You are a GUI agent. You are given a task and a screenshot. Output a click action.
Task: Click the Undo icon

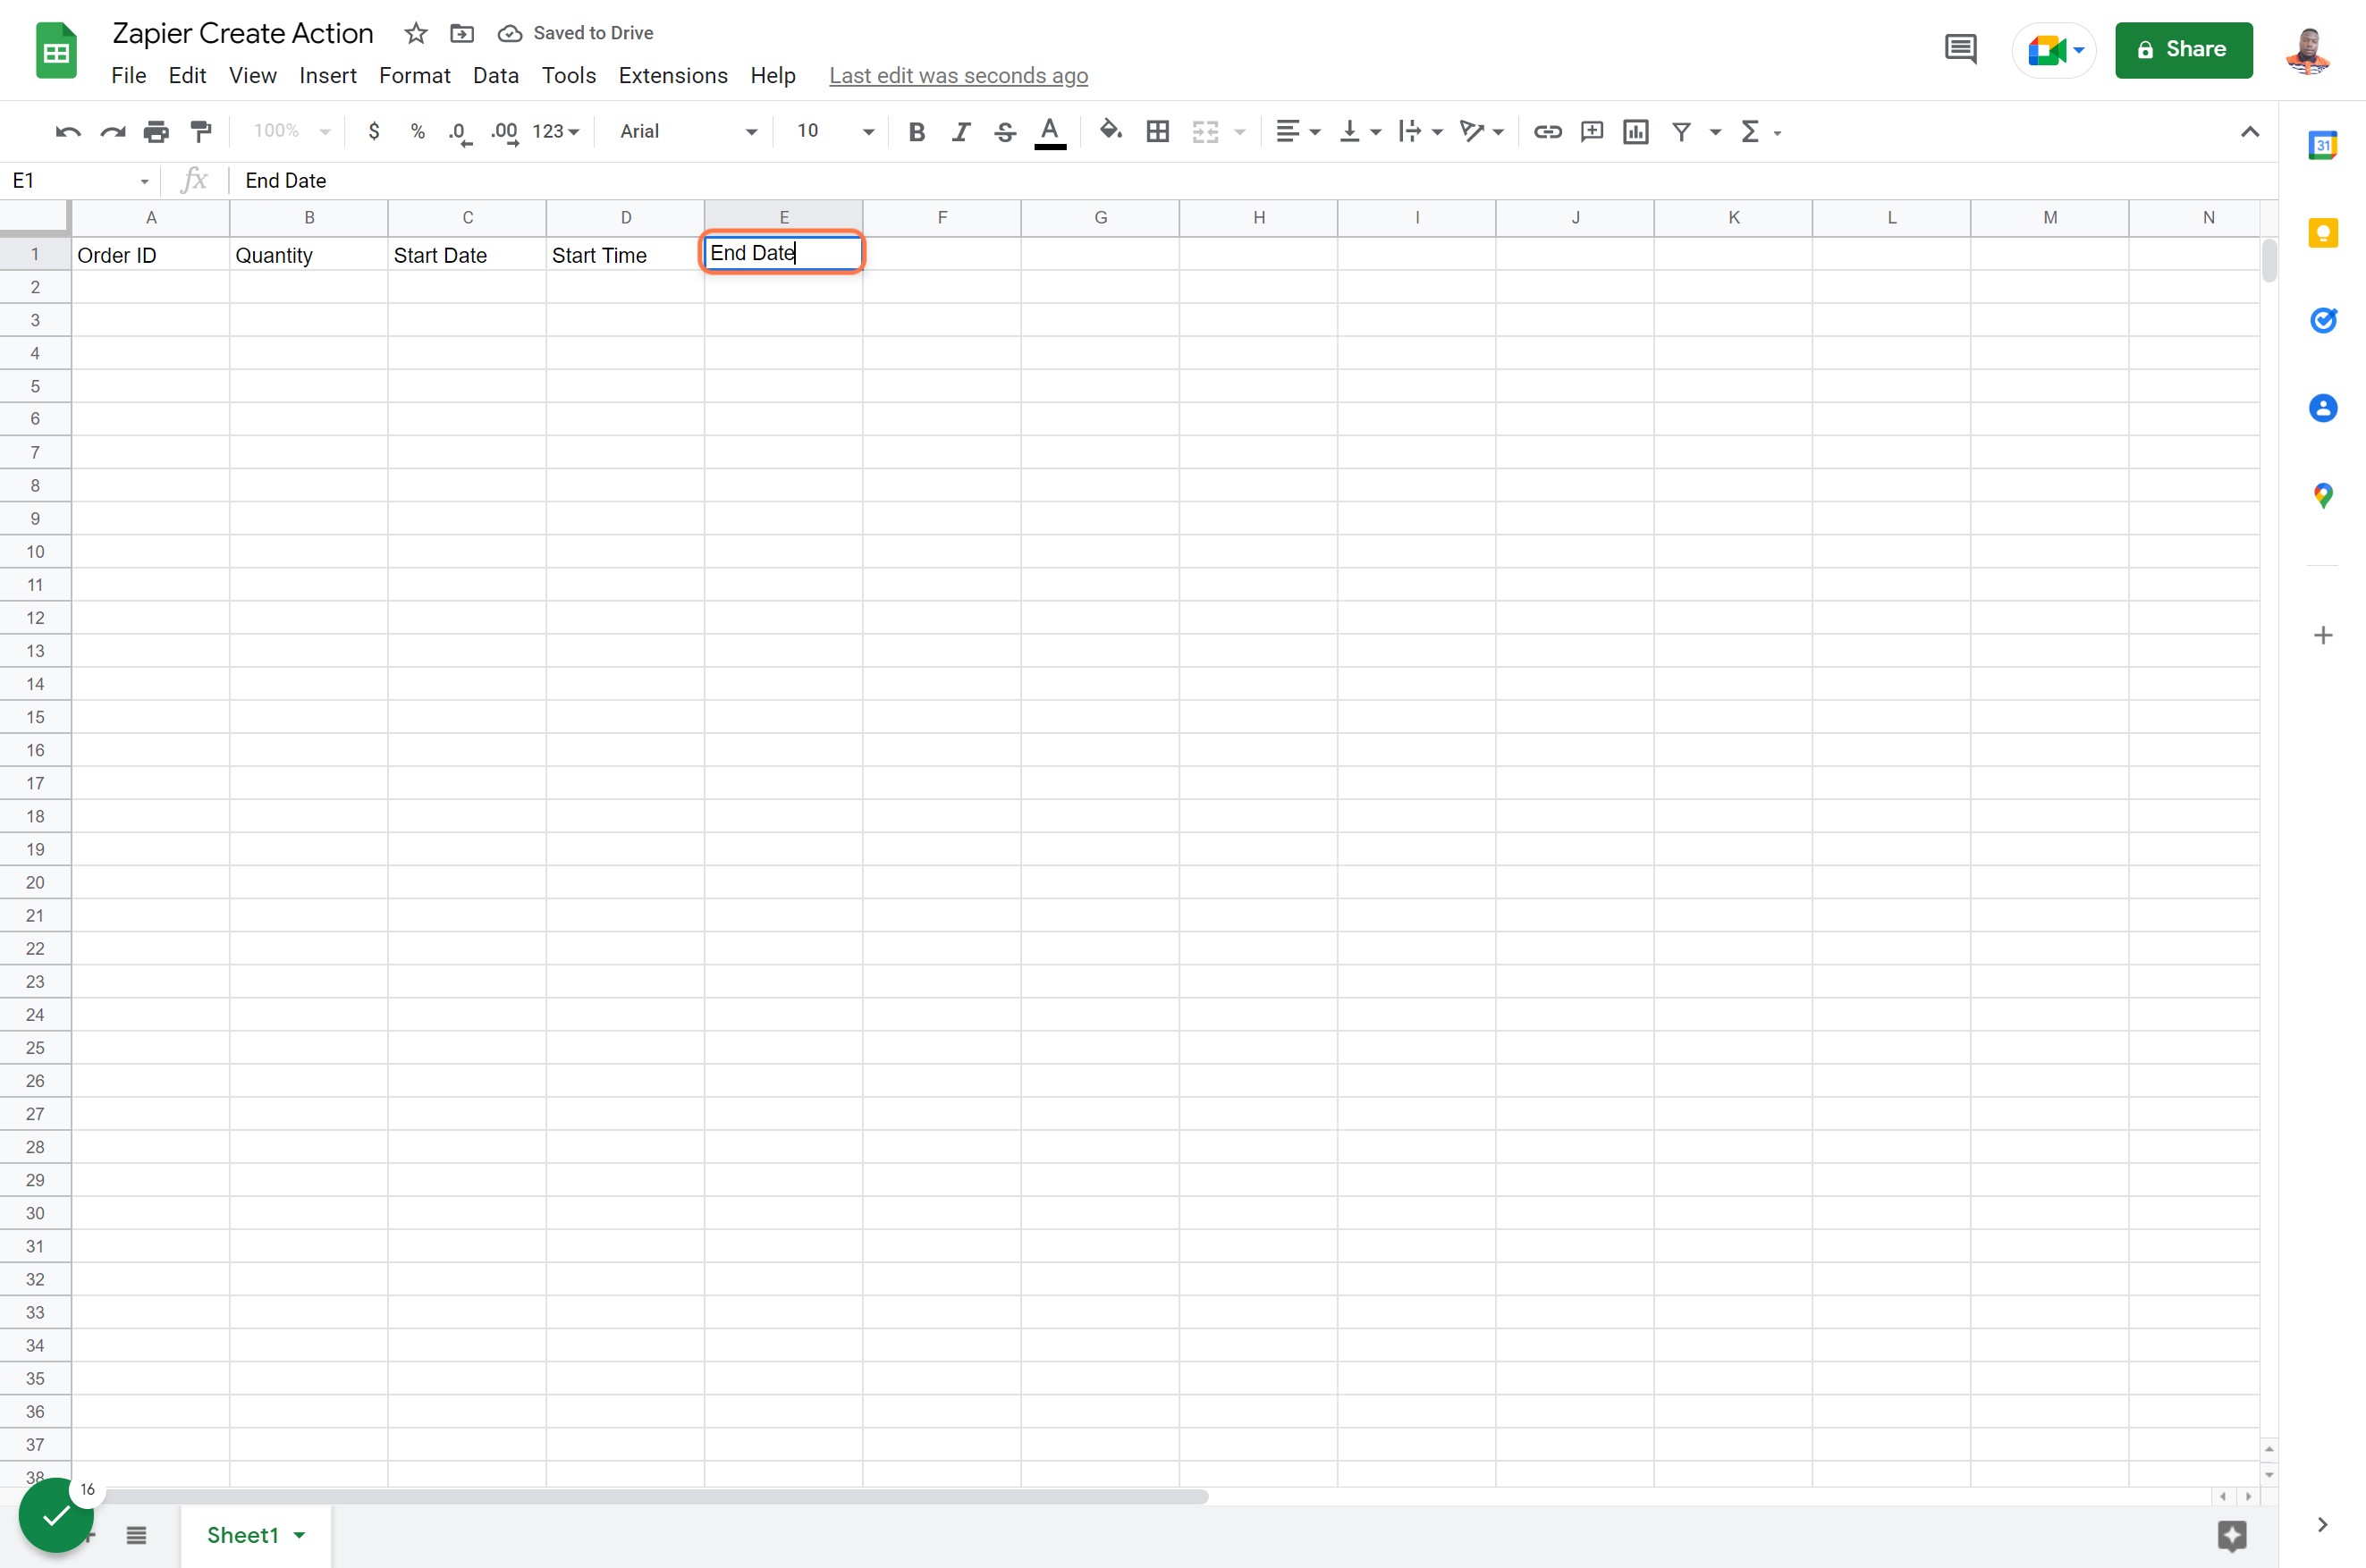coord(68,131)
